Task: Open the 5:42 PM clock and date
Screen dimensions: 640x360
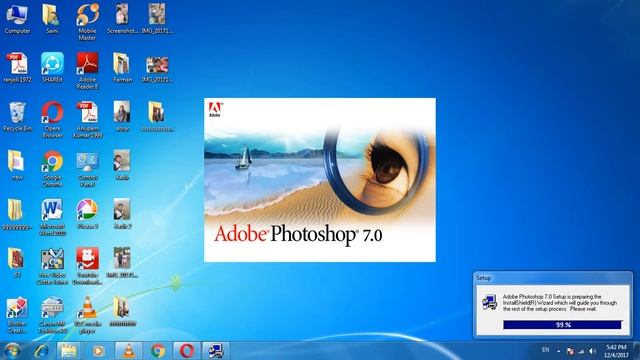Action: pyautogui.click(x=616, y=351)
